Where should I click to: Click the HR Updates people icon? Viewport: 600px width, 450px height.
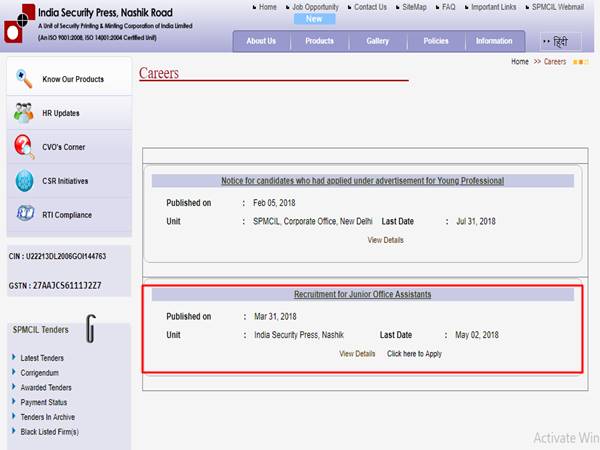click(x=24, y=113)
